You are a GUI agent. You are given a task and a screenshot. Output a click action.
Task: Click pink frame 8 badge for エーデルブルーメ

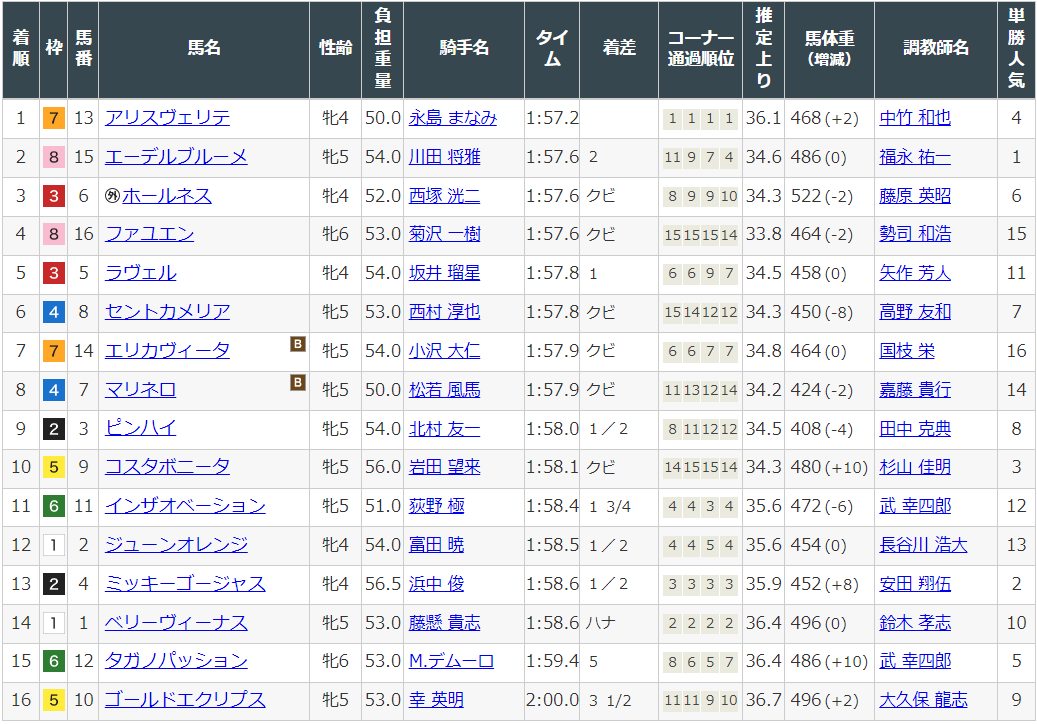(x=54, y=157)
